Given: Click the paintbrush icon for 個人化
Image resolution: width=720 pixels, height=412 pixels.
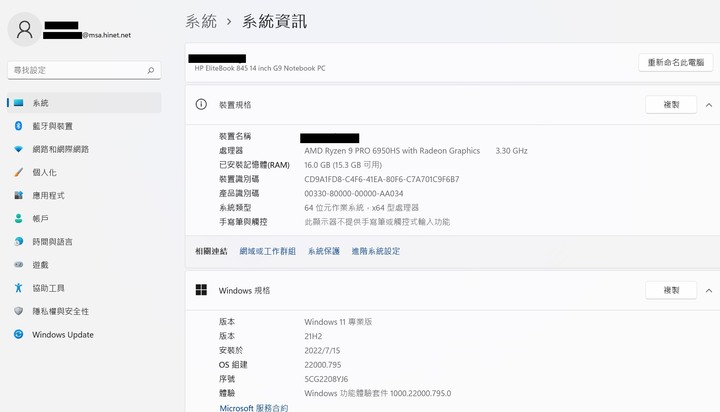Looking at the screenshot, I should (18, 172).
